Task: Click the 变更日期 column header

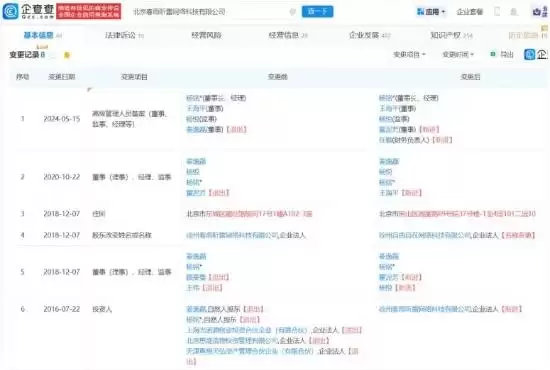Action: [62, 77]
